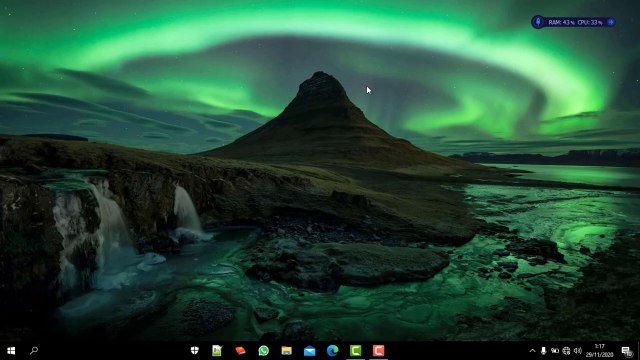Open the Windows Security shield icon
The height and width of the screenshot is (360, 640).
point(194,350)
